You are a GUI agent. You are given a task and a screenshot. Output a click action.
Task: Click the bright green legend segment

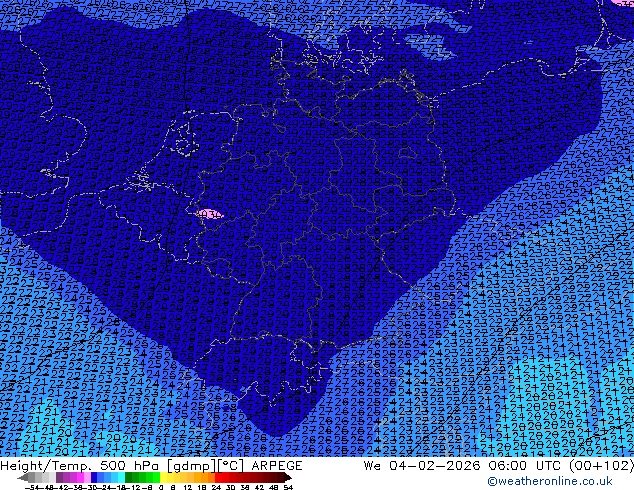click(x=156, y=478)
